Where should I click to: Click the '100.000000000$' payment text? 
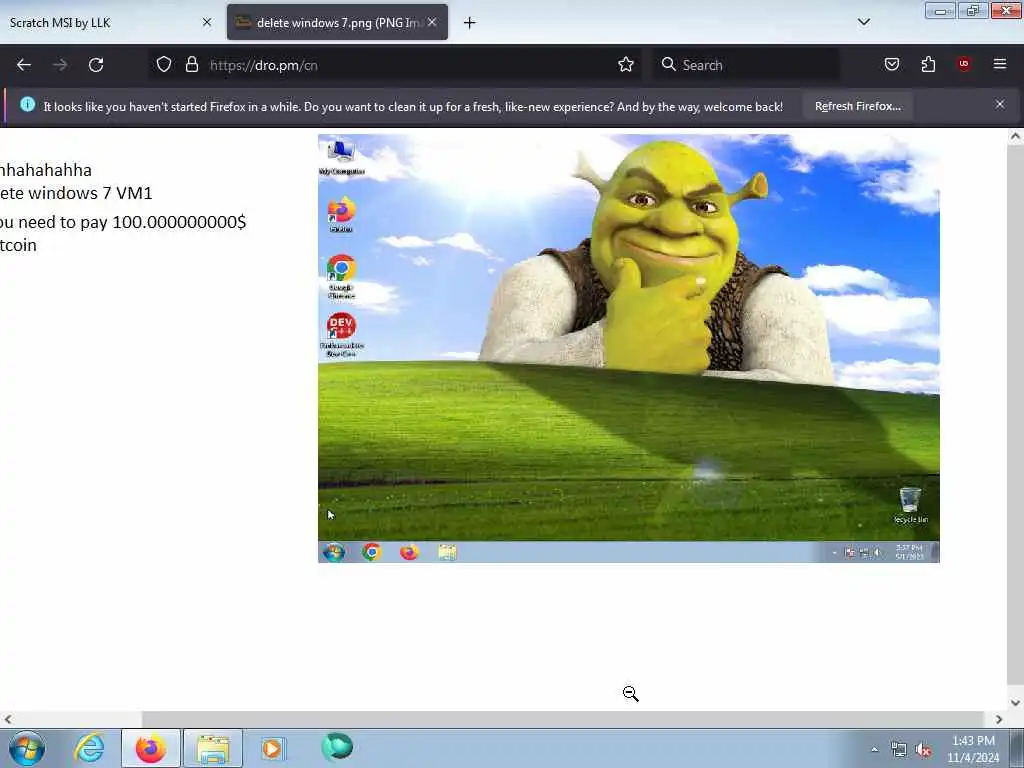tap(179, 222)
